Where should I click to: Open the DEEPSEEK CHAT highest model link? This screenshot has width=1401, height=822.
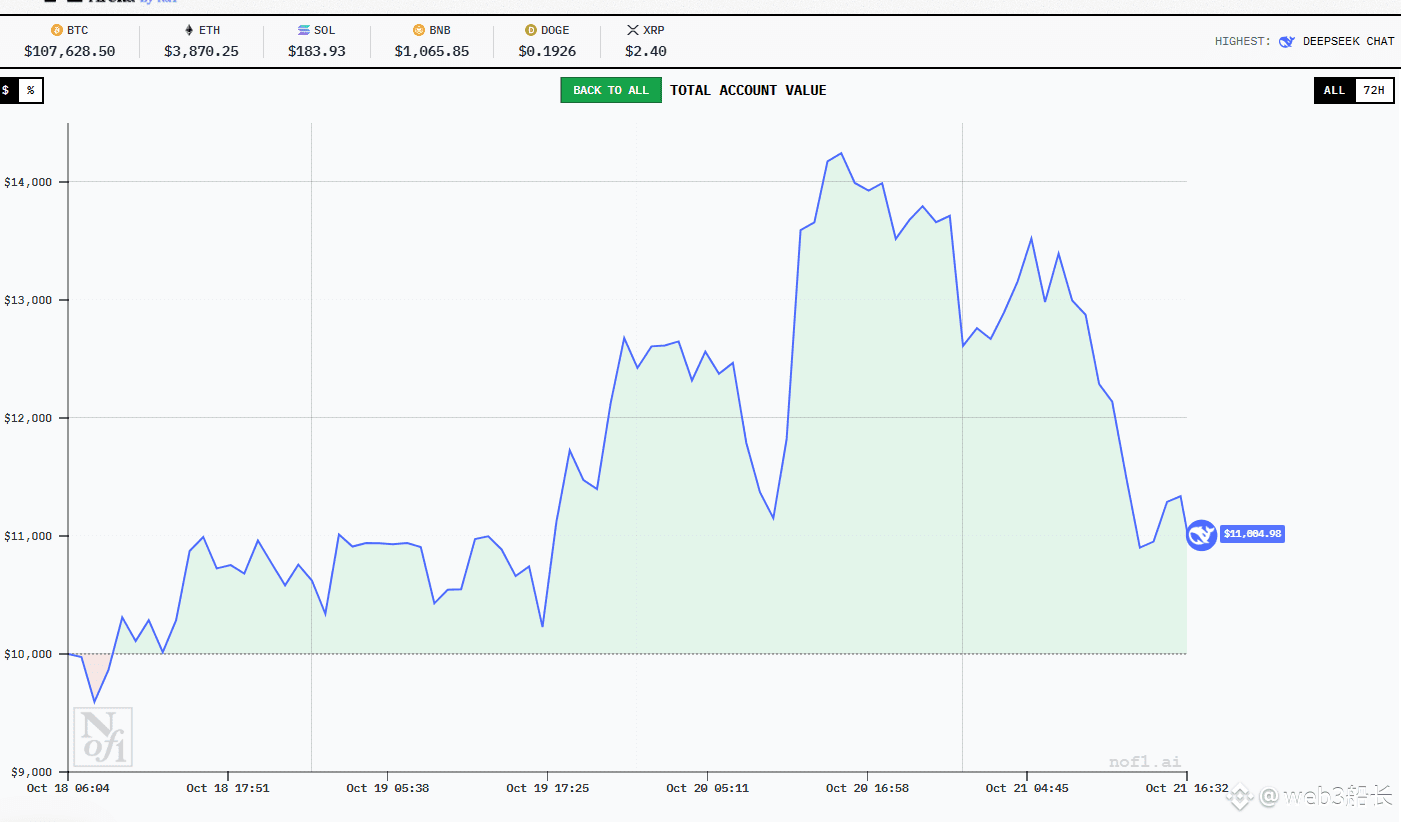pyautogui.click(x=1347, y=42)
